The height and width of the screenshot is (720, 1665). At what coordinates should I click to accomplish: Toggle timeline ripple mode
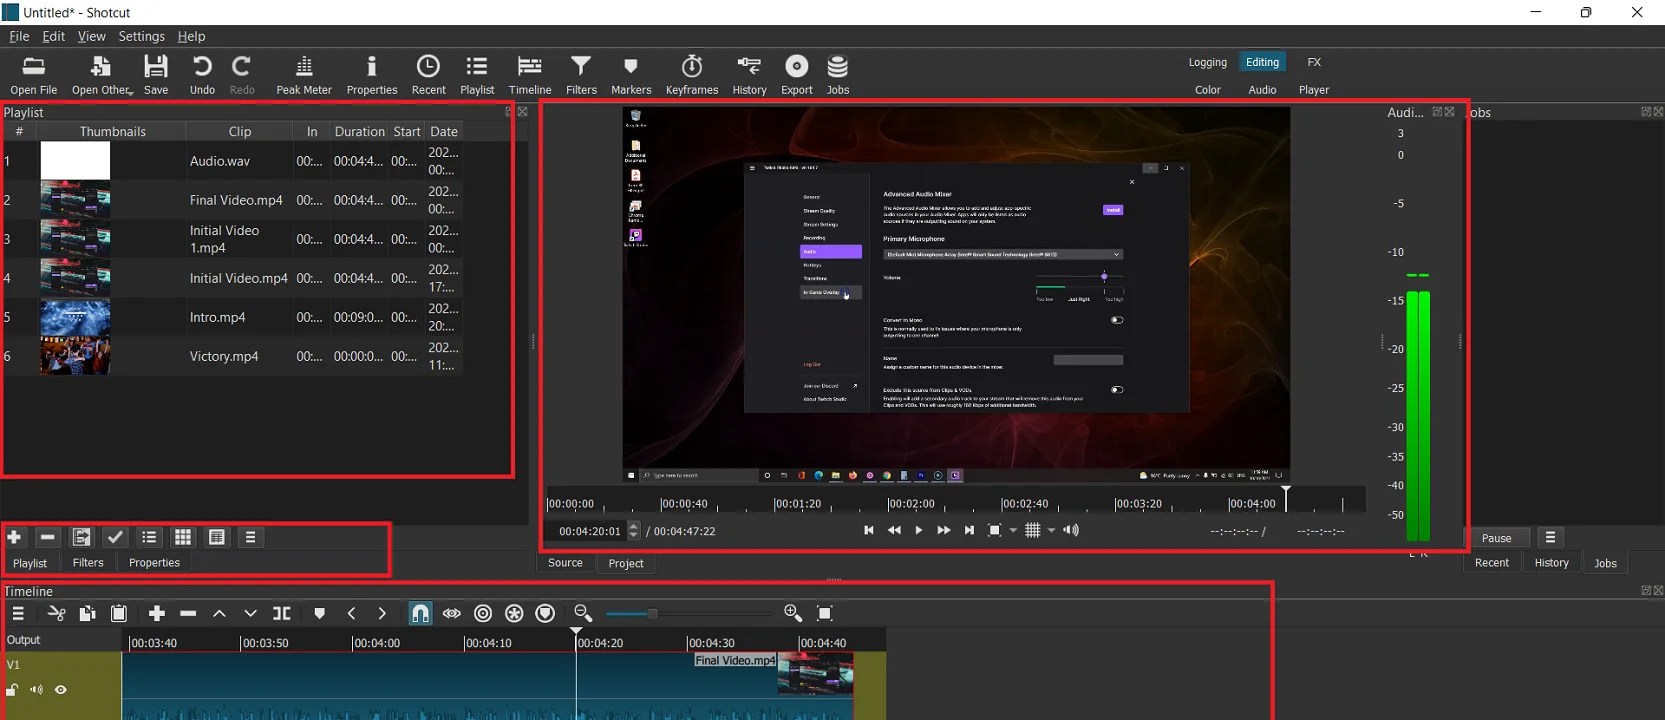click(x=483, y=613)
